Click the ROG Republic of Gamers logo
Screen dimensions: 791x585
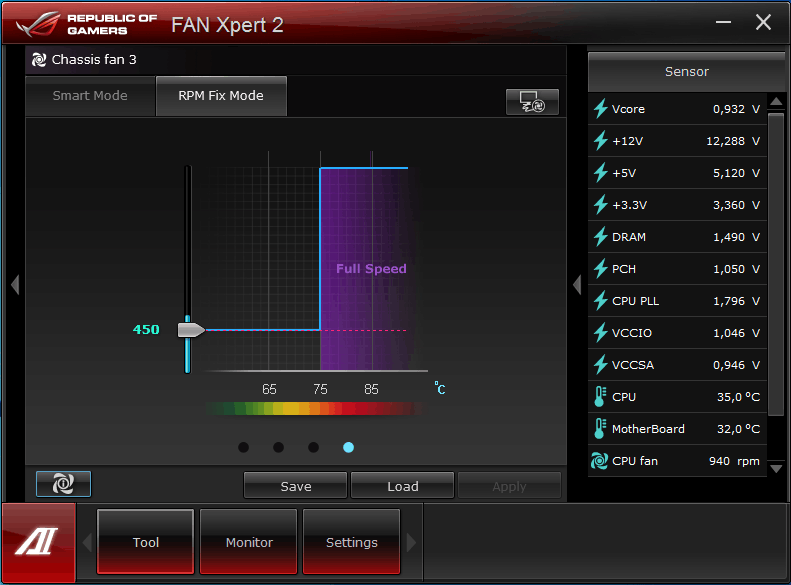tap(86, 24)
